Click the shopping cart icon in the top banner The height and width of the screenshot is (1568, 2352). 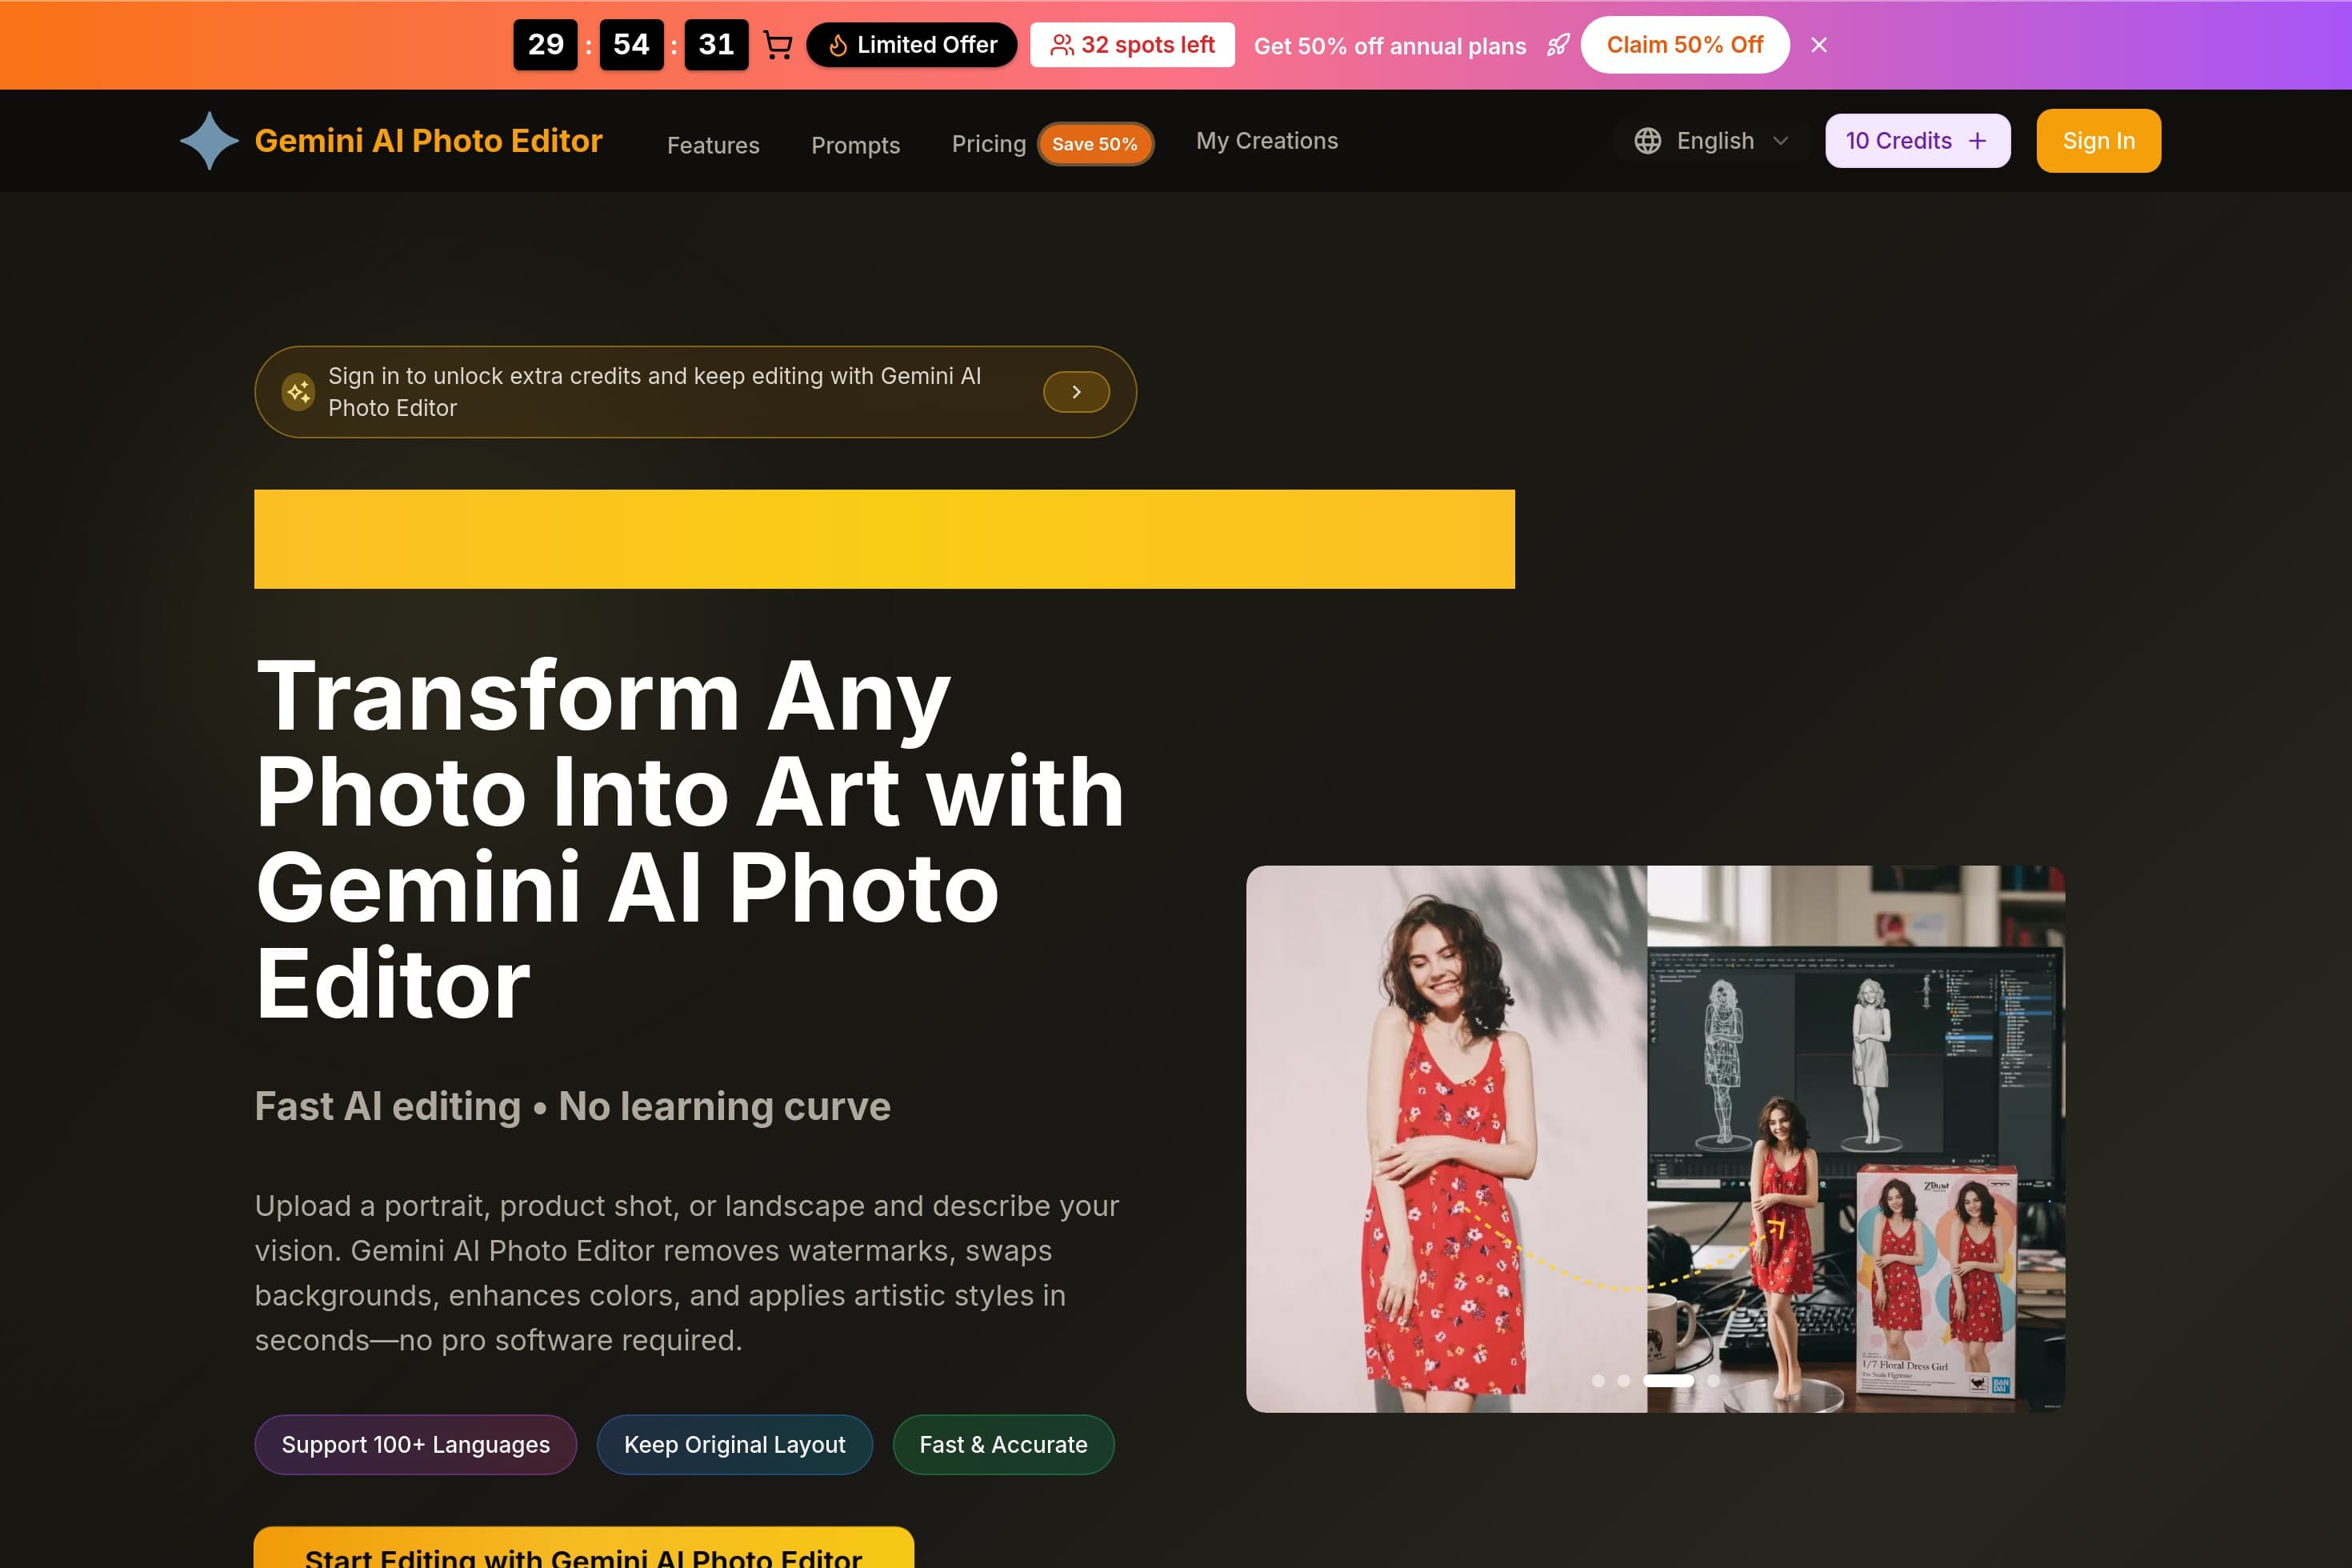point(779,44)
